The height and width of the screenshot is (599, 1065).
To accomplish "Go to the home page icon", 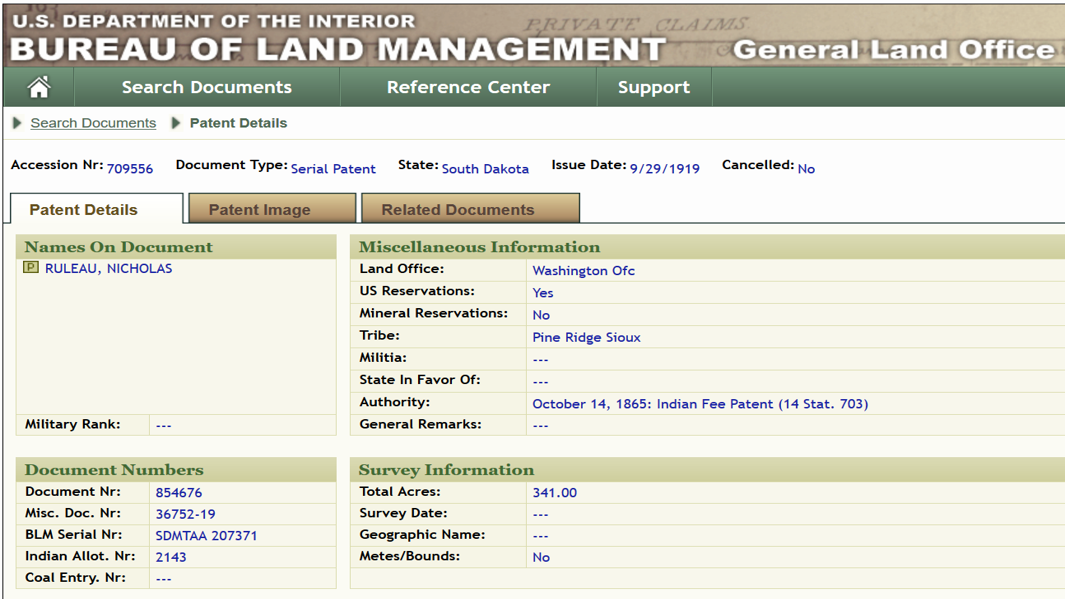I will (x=39, y=87).
